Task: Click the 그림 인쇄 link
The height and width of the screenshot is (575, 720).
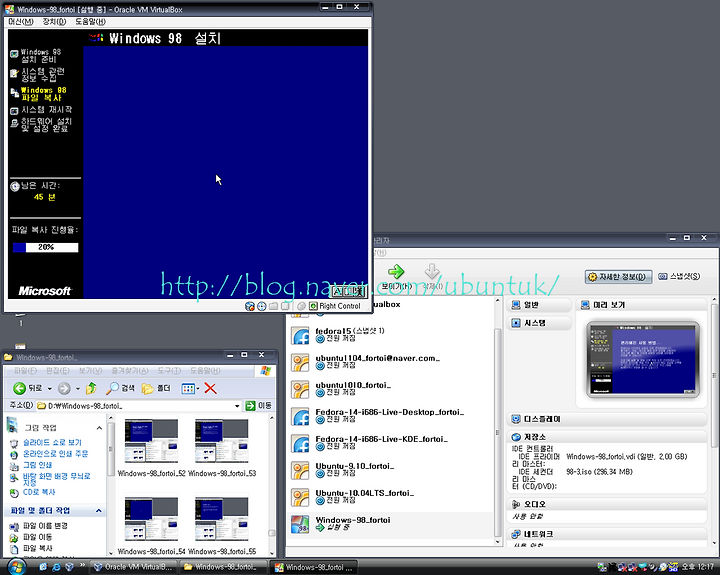Action: [x=37, y=465]
